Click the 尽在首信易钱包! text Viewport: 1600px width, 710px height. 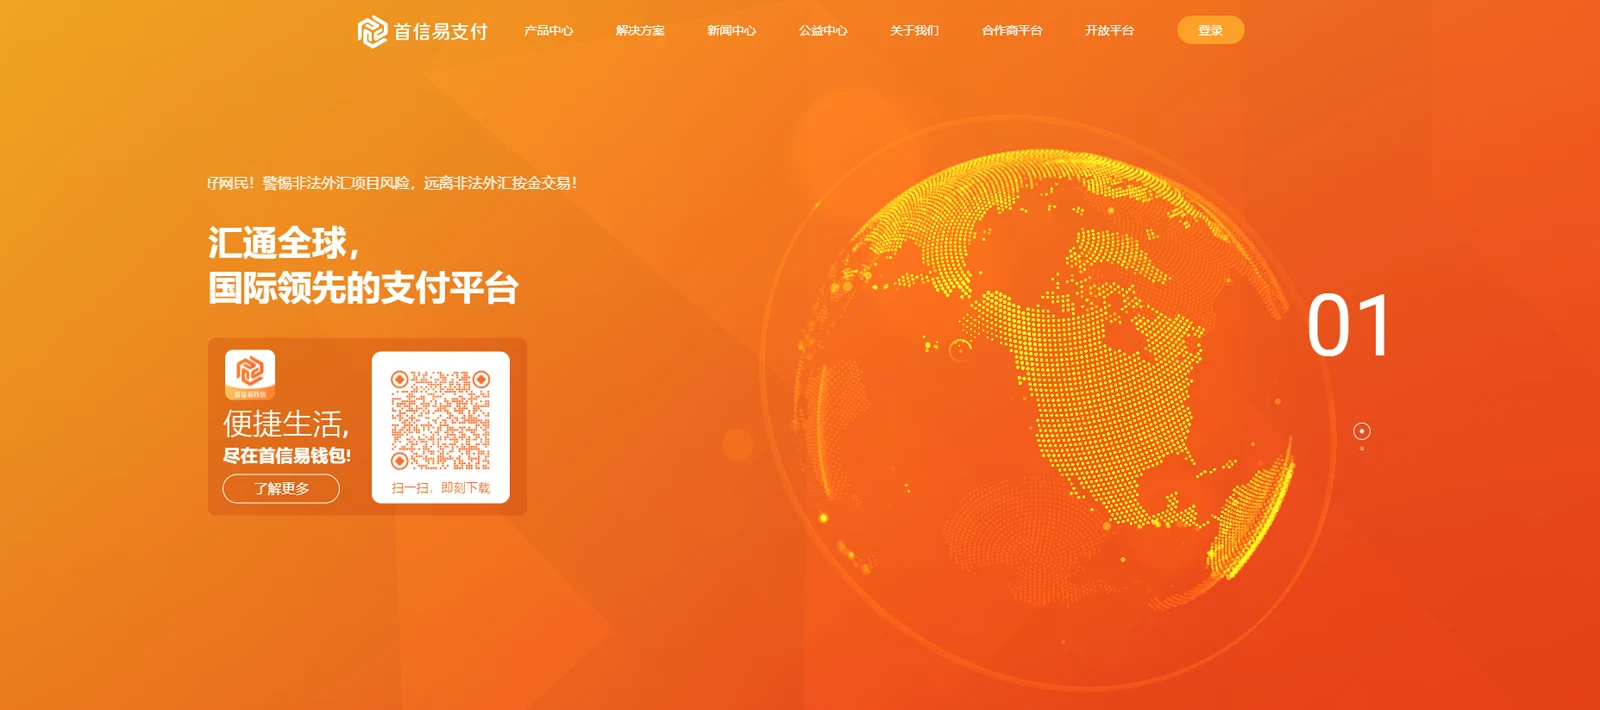287,456
